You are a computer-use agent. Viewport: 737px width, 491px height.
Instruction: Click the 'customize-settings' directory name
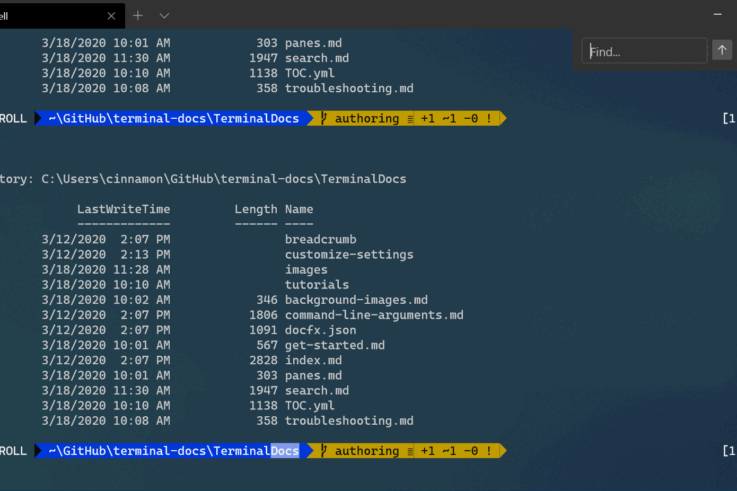349,255
